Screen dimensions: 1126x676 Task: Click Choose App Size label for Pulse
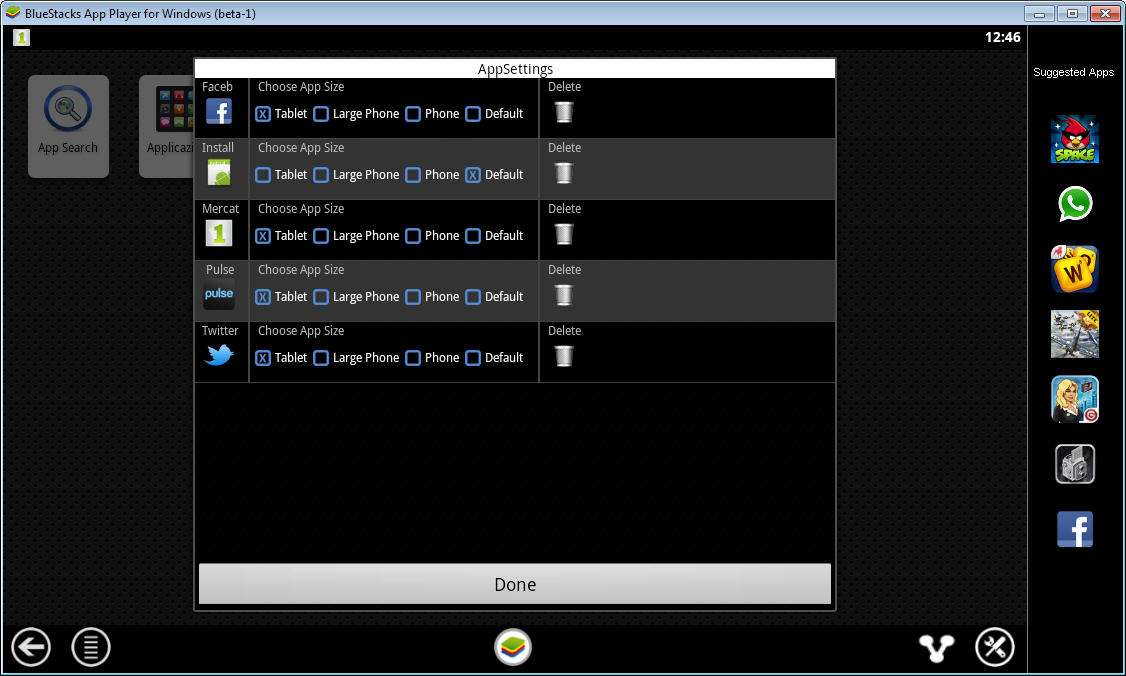tap(301, 270)
